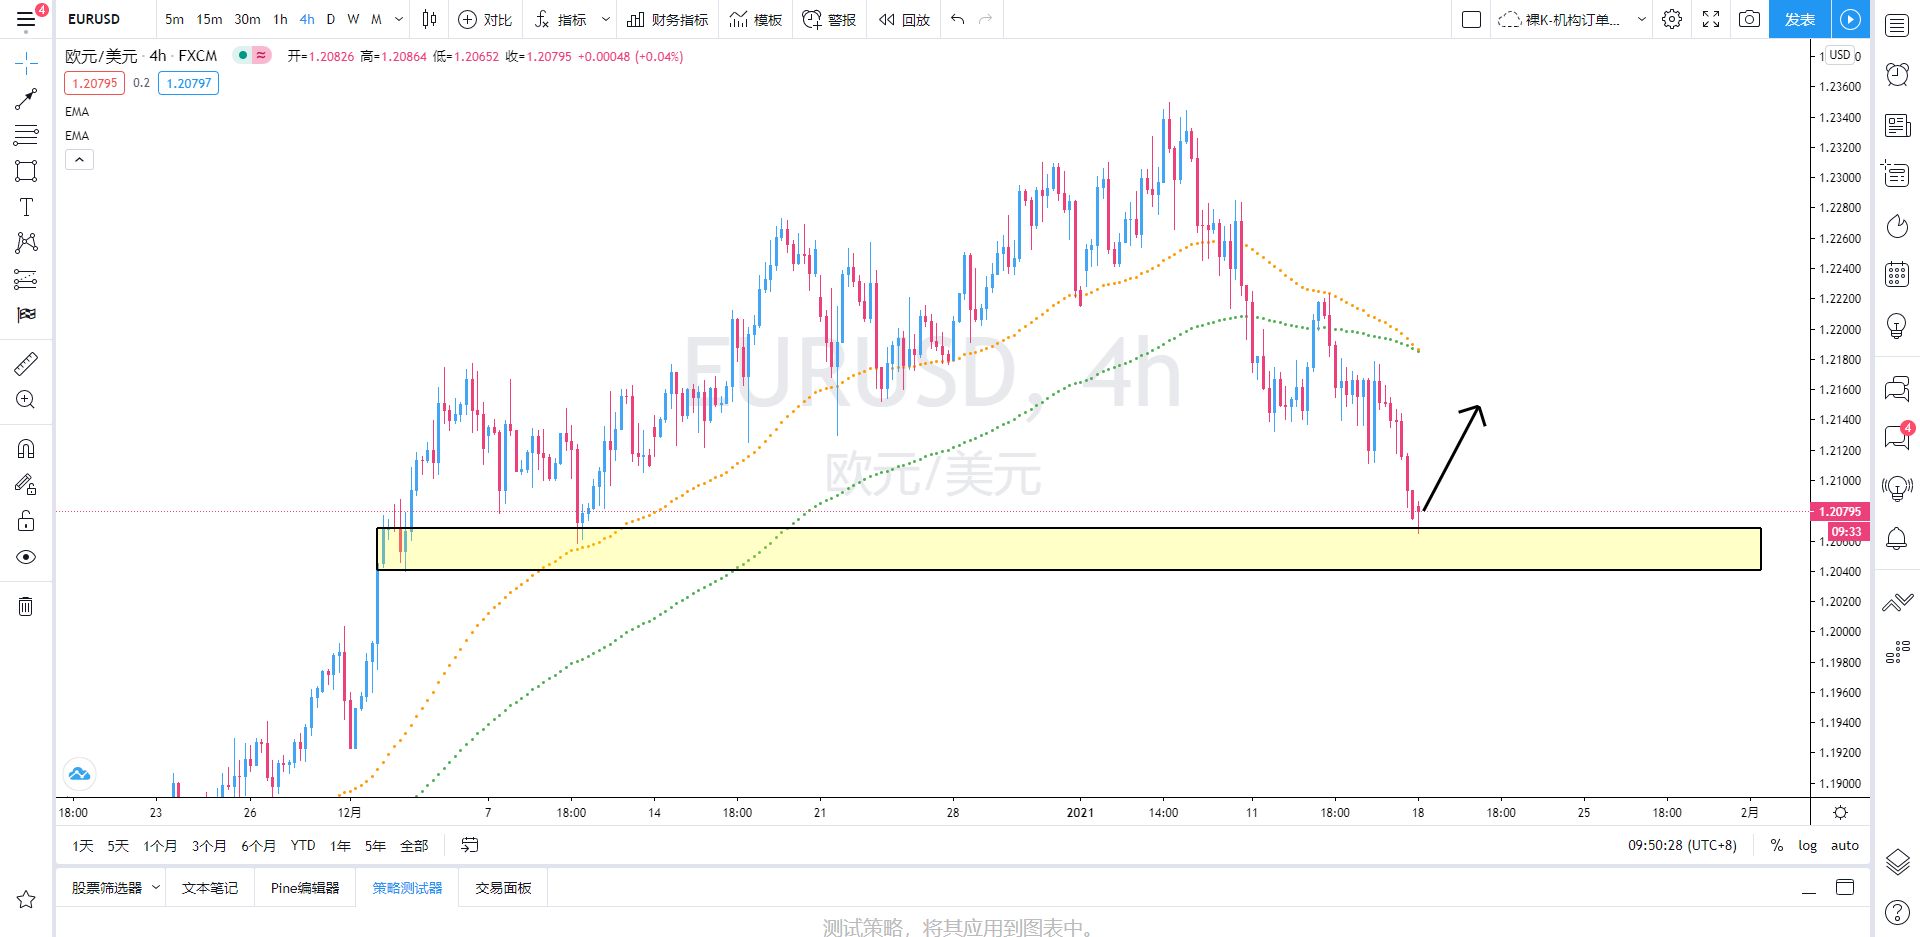Toggle auto price scale

tap(1845, 846)
